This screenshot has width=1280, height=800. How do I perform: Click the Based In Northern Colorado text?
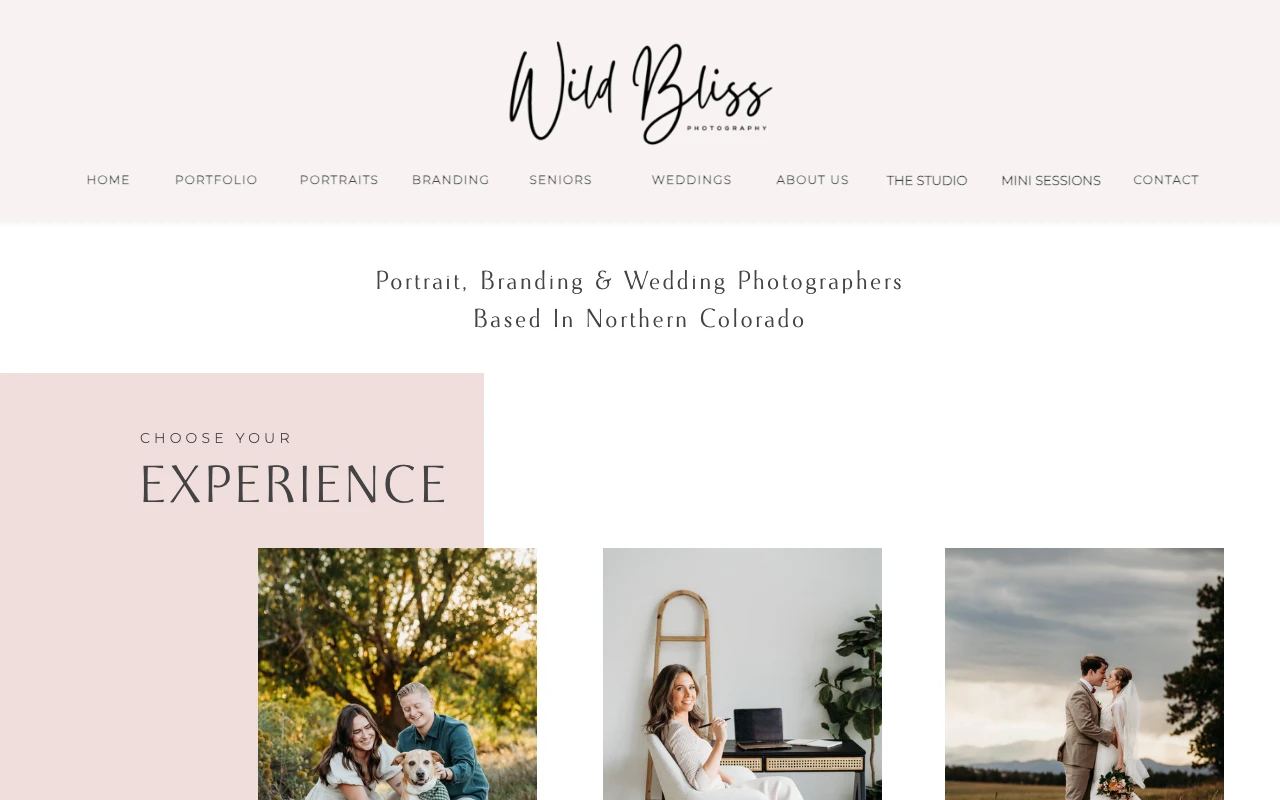point(640,319)
